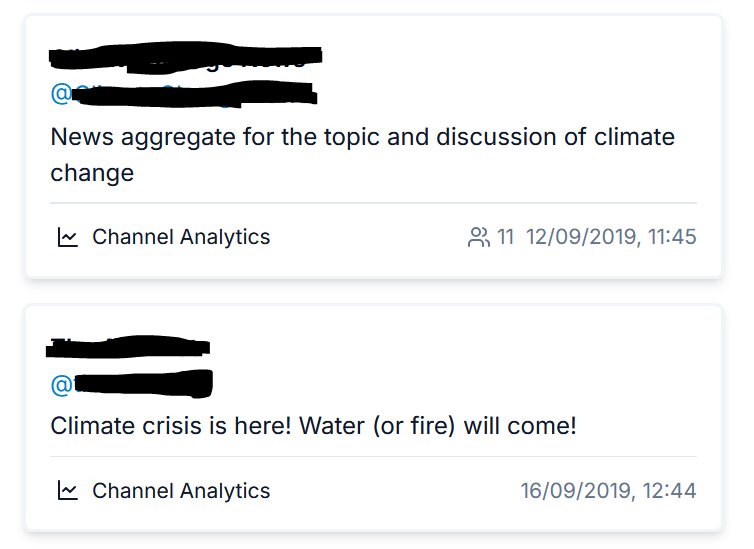Click the chart icon in the news aggregate card

(x=67, y=237)
